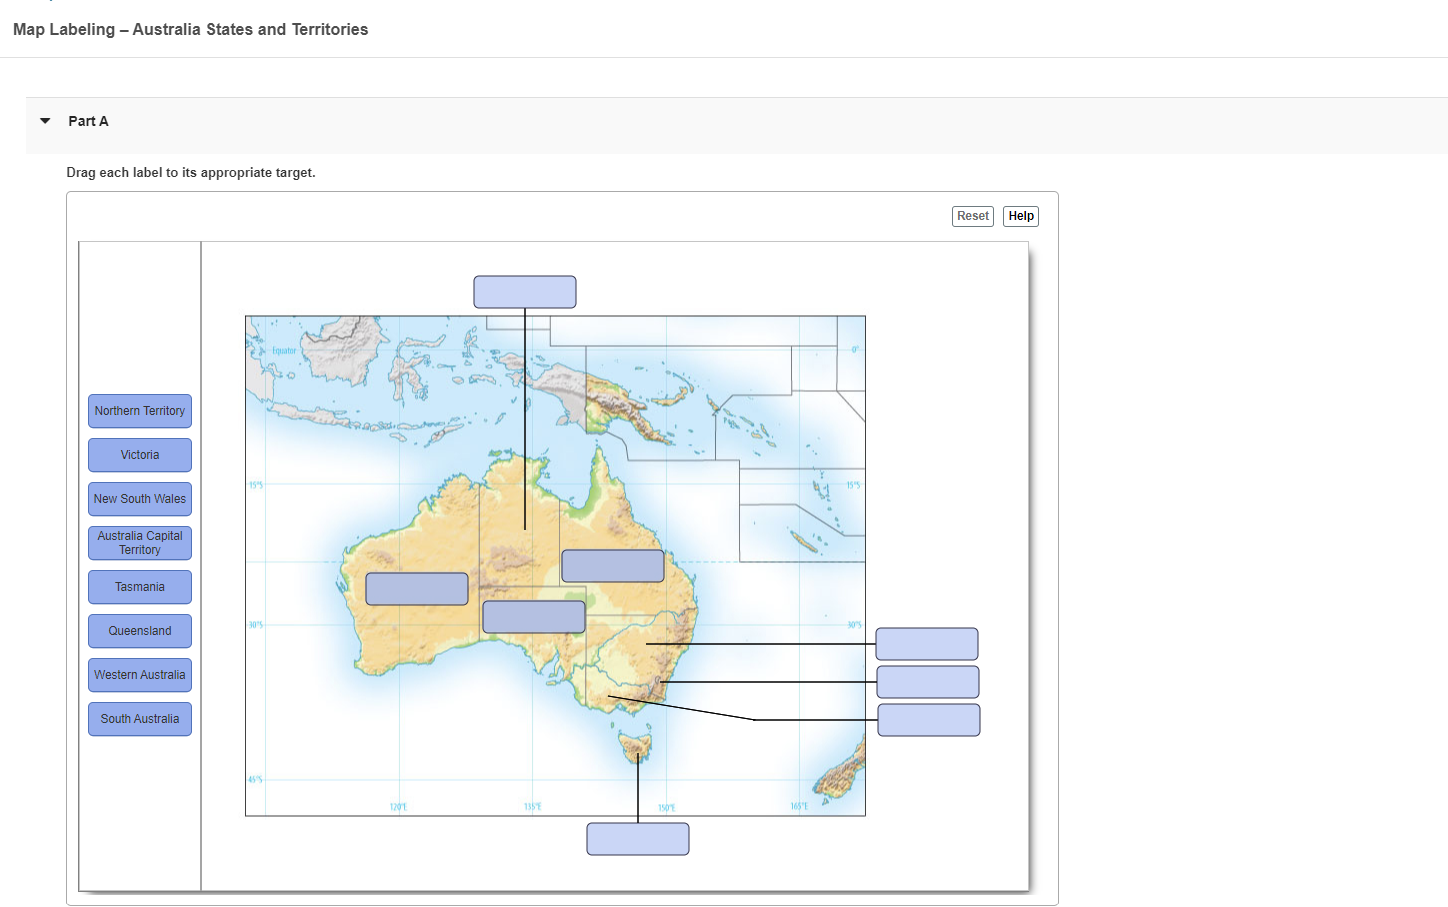Select the South Australia label
This screenshot has height=907, width=1448.
pyautogui.click(x=140, y=719)
